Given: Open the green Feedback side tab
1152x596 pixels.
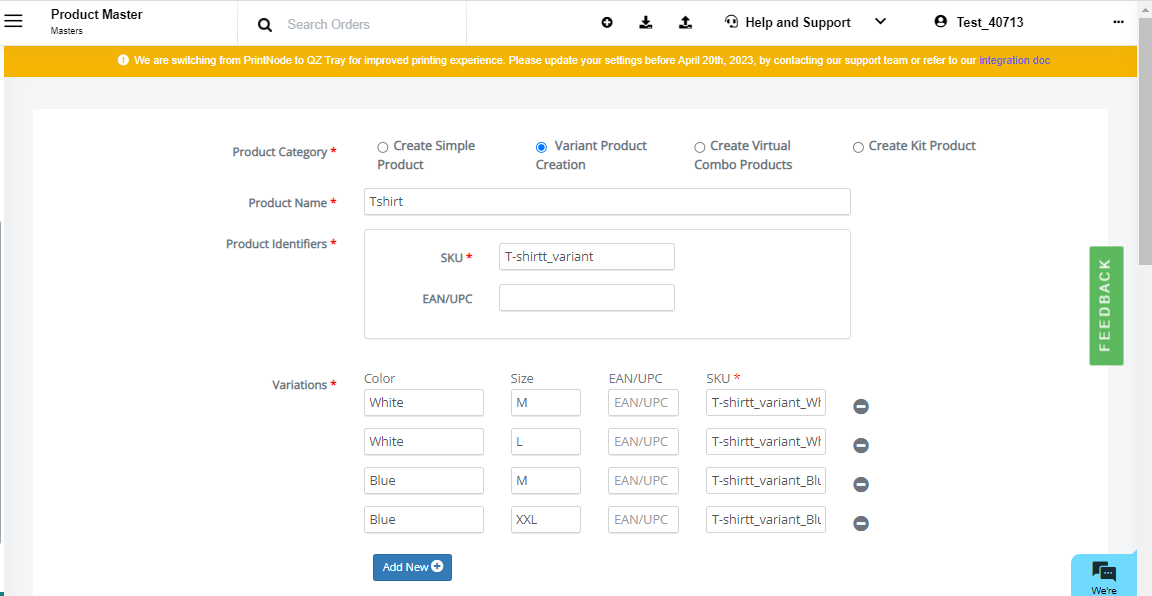Looking at the screenshot, I should click(1106, 306).
